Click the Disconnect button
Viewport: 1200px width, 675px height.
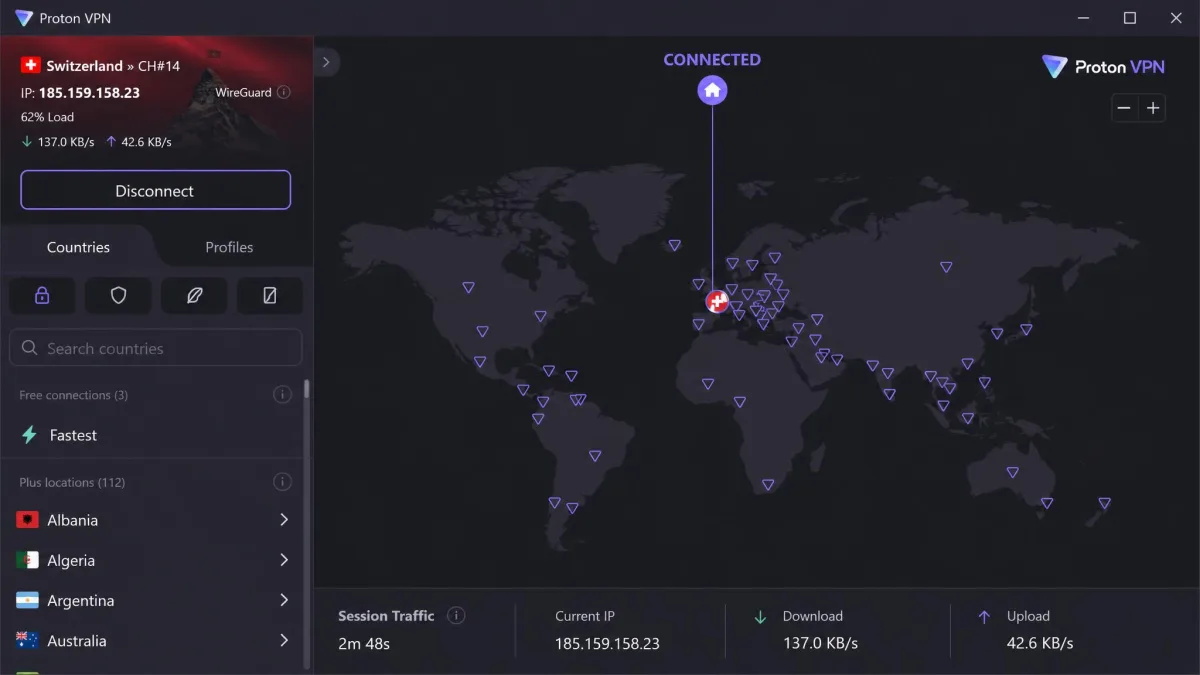click(x=155, y=190)
